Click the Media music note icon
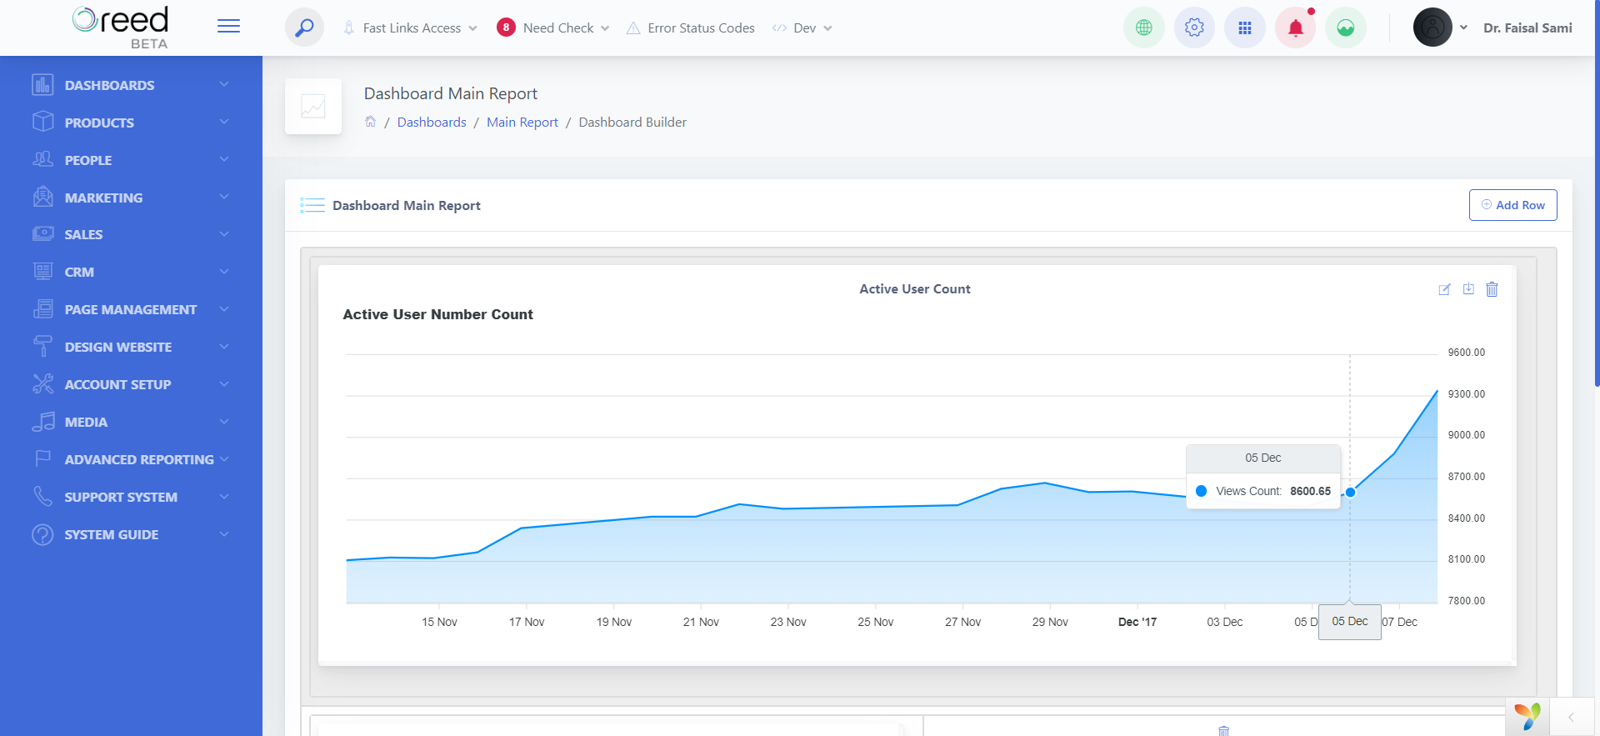Screen dimensions: 1600x736 (42, 422)
